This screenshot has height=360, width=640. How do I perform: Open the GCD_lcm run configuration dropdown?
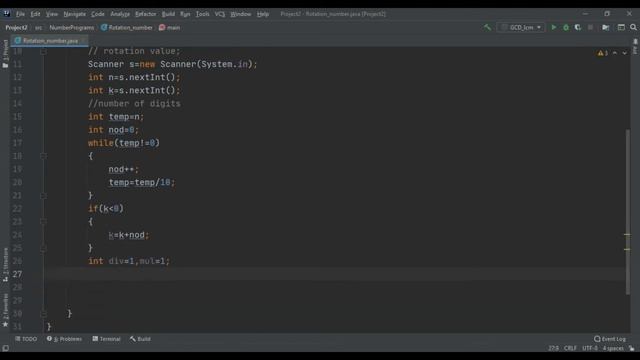pyautogui.click(x=521, y=27)
